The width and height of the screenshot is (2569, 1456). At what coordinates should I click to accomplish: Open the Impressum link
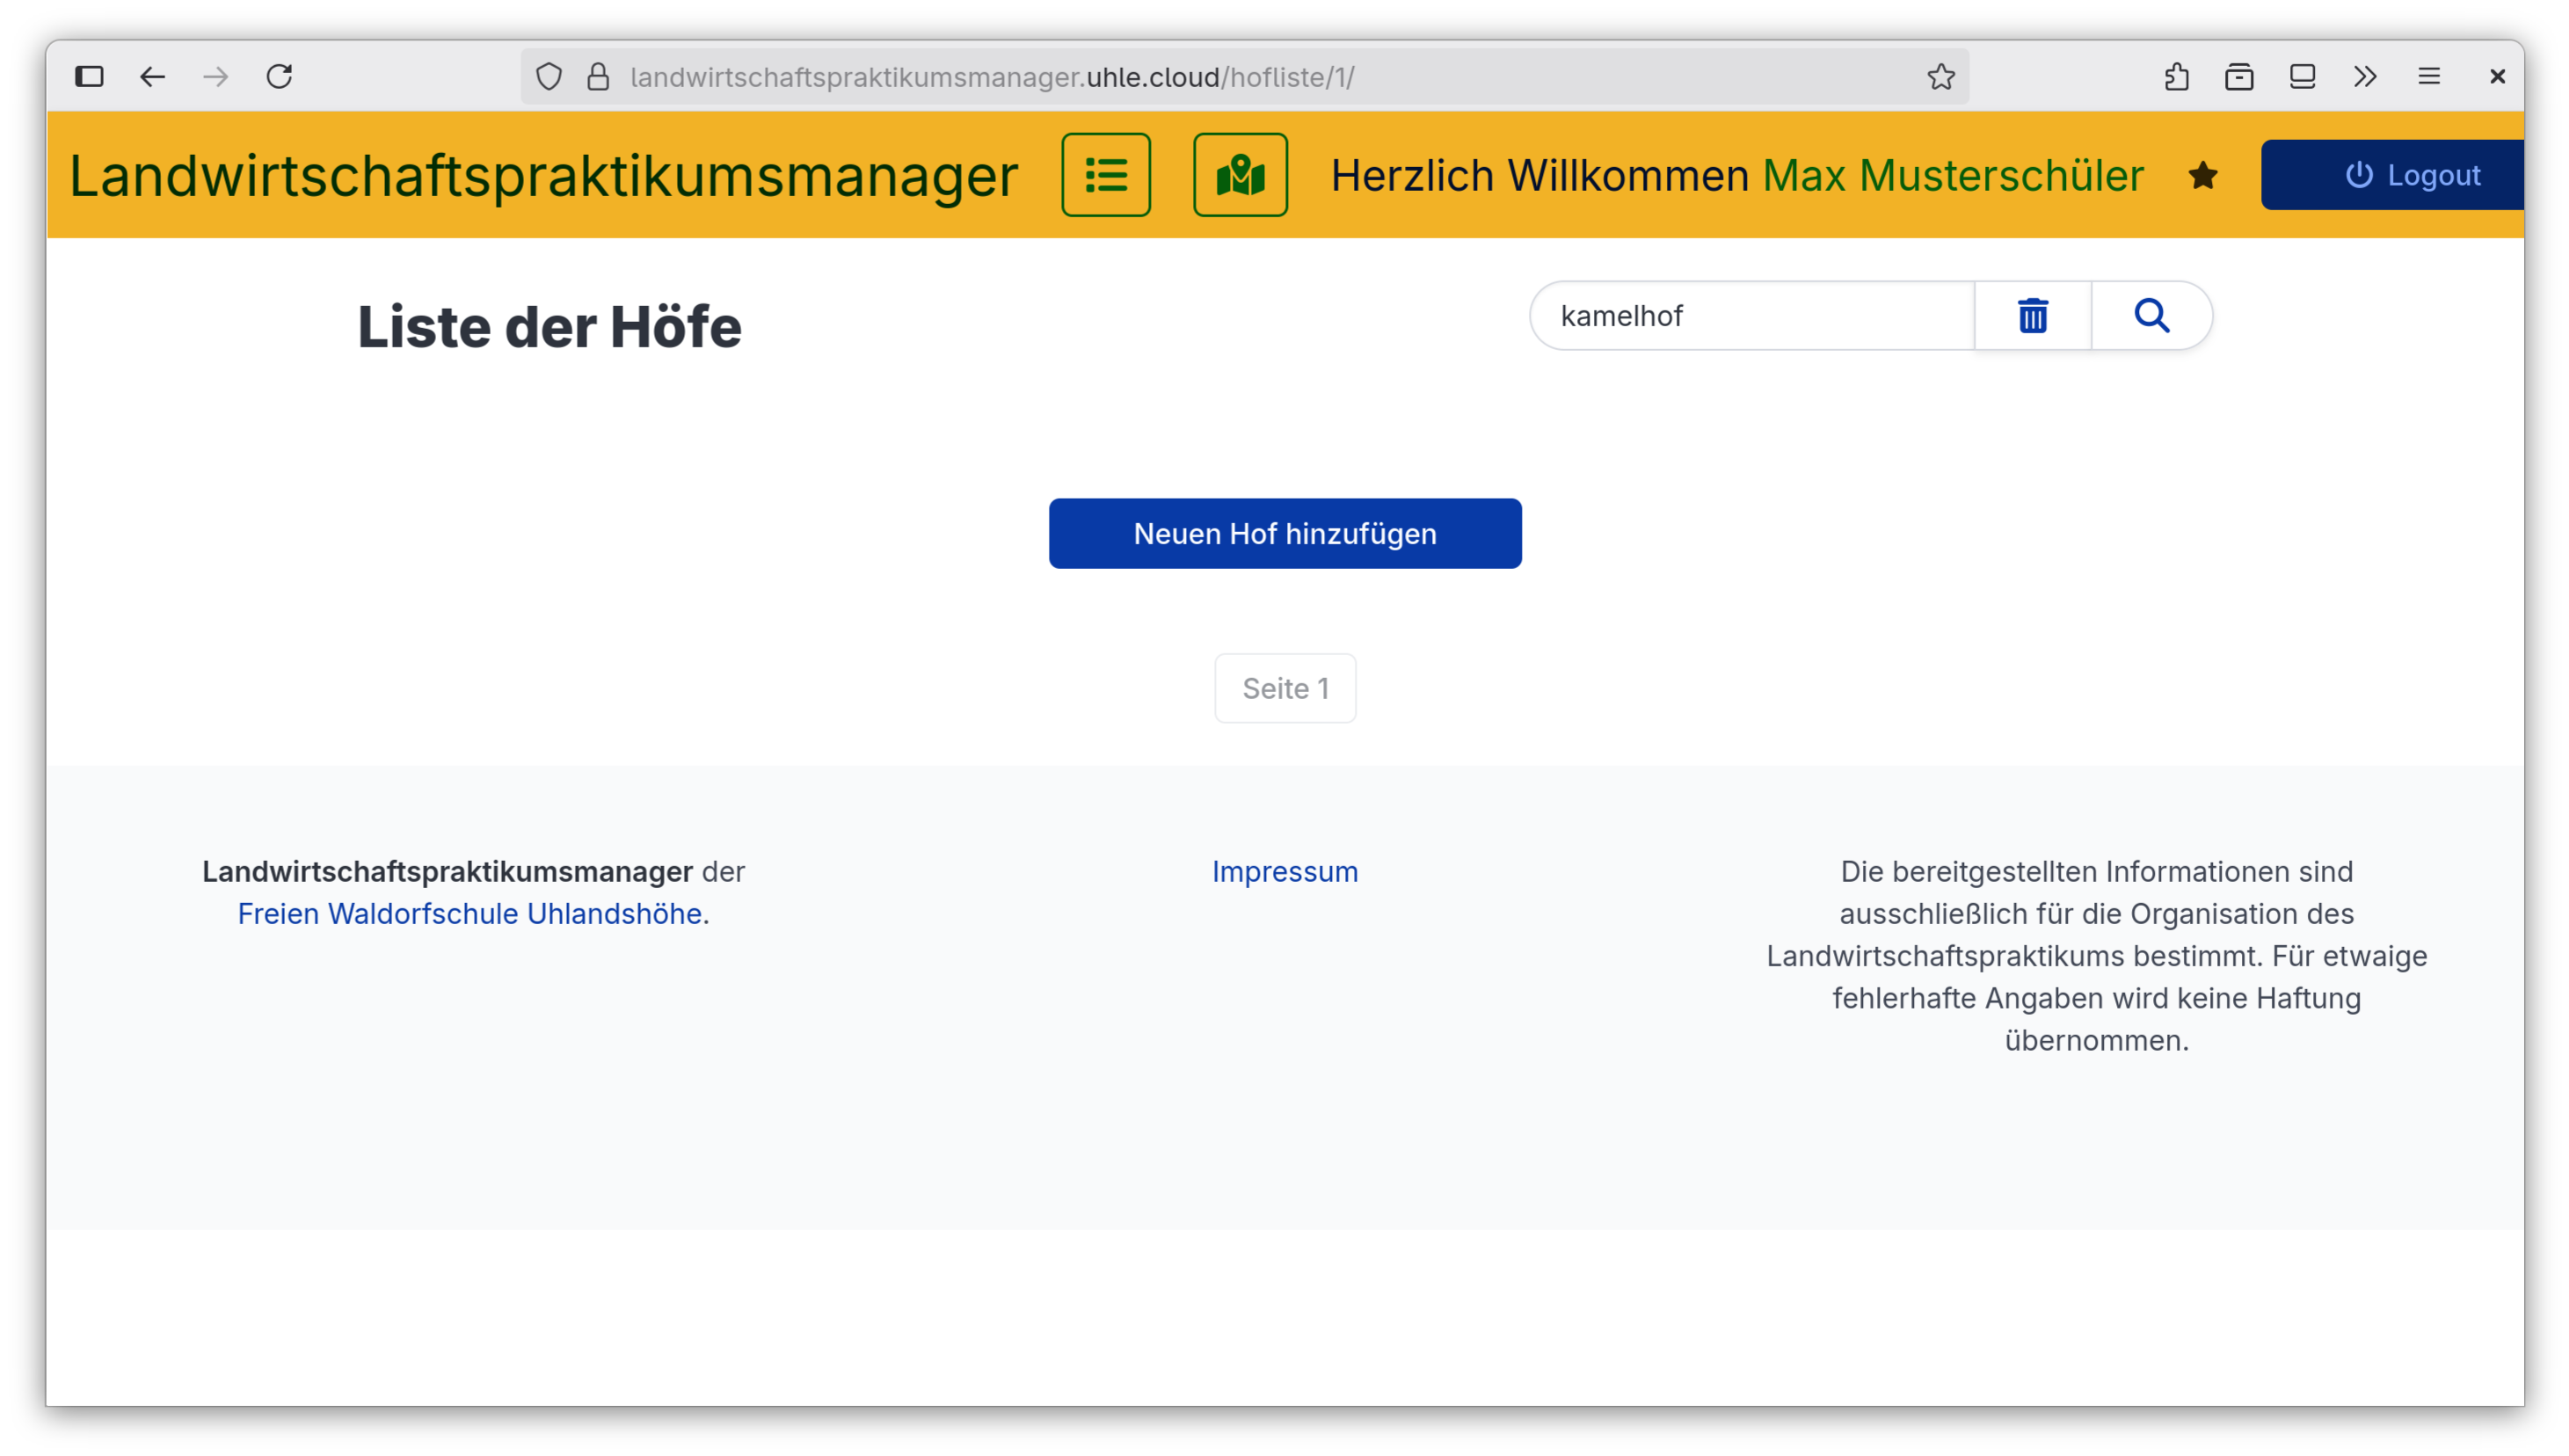point(1285,871)
